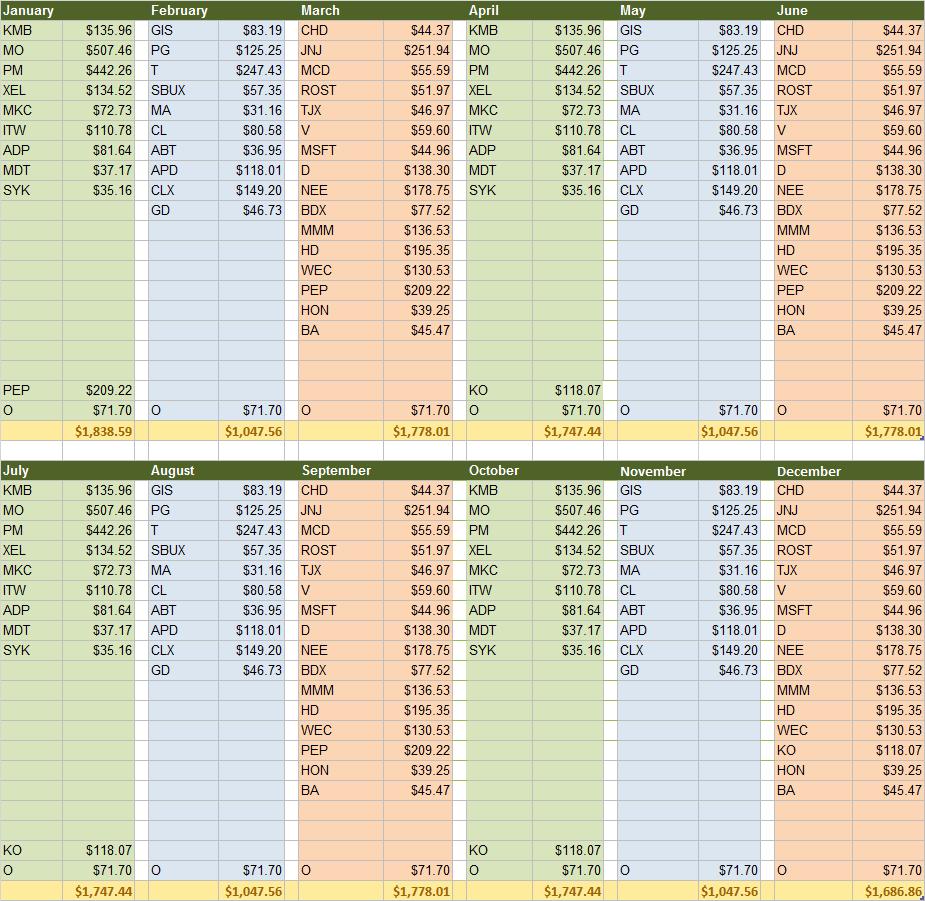Click the XEL ticker under October
Viewport: 925px width, 901px height.
pos(478,550)
